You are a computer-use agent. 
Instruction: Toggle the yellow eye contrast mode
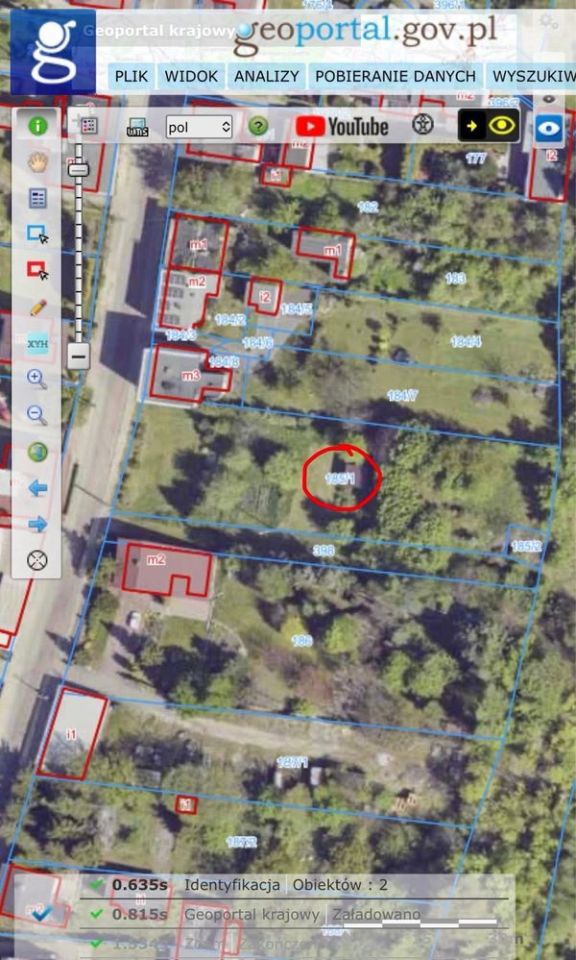tap(489, 126)
